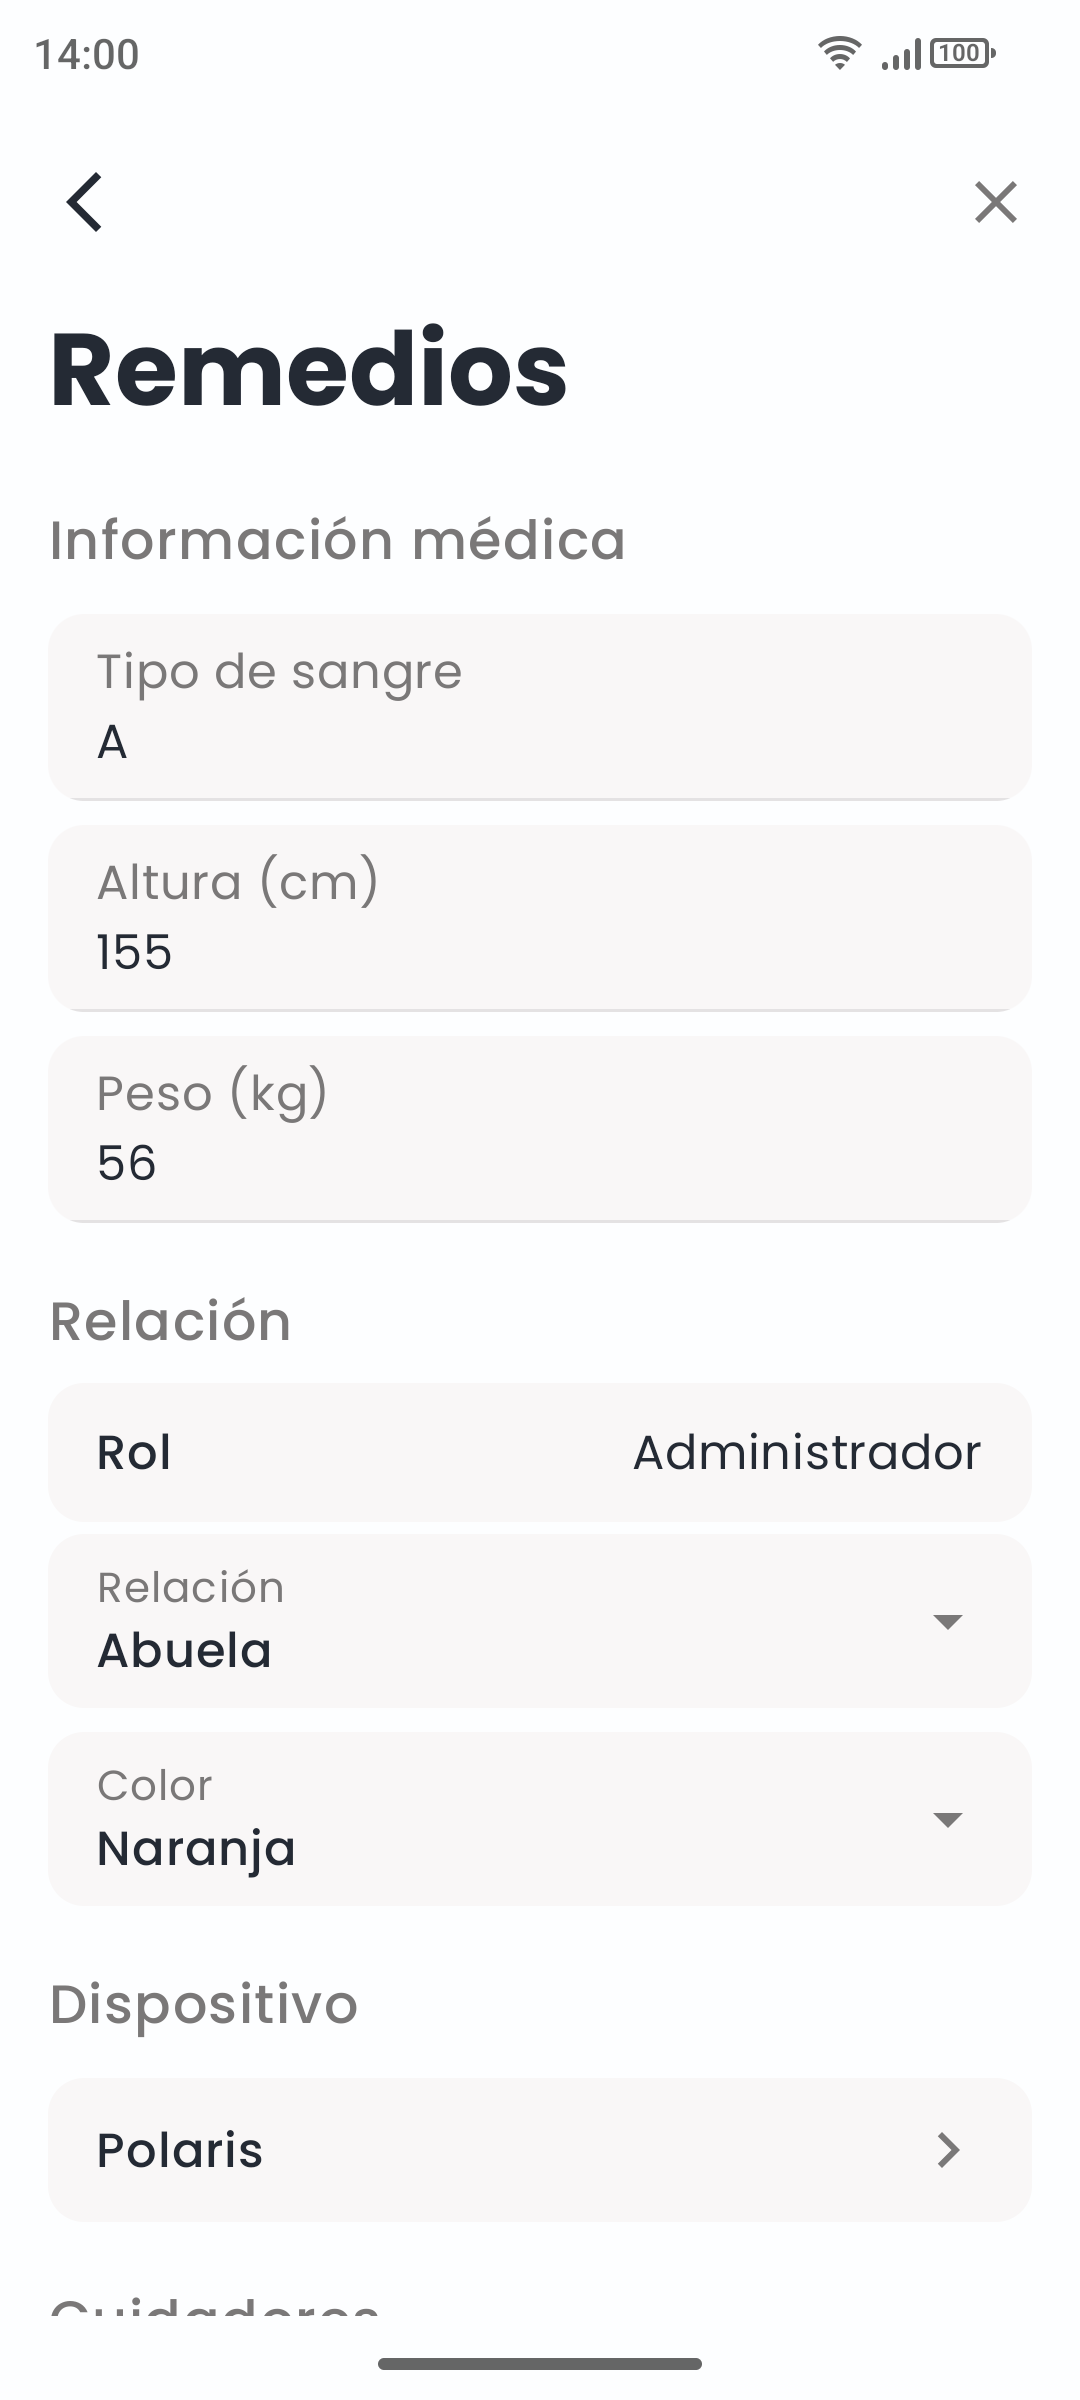Tap the back arrow icon

(x=85, y=202)
